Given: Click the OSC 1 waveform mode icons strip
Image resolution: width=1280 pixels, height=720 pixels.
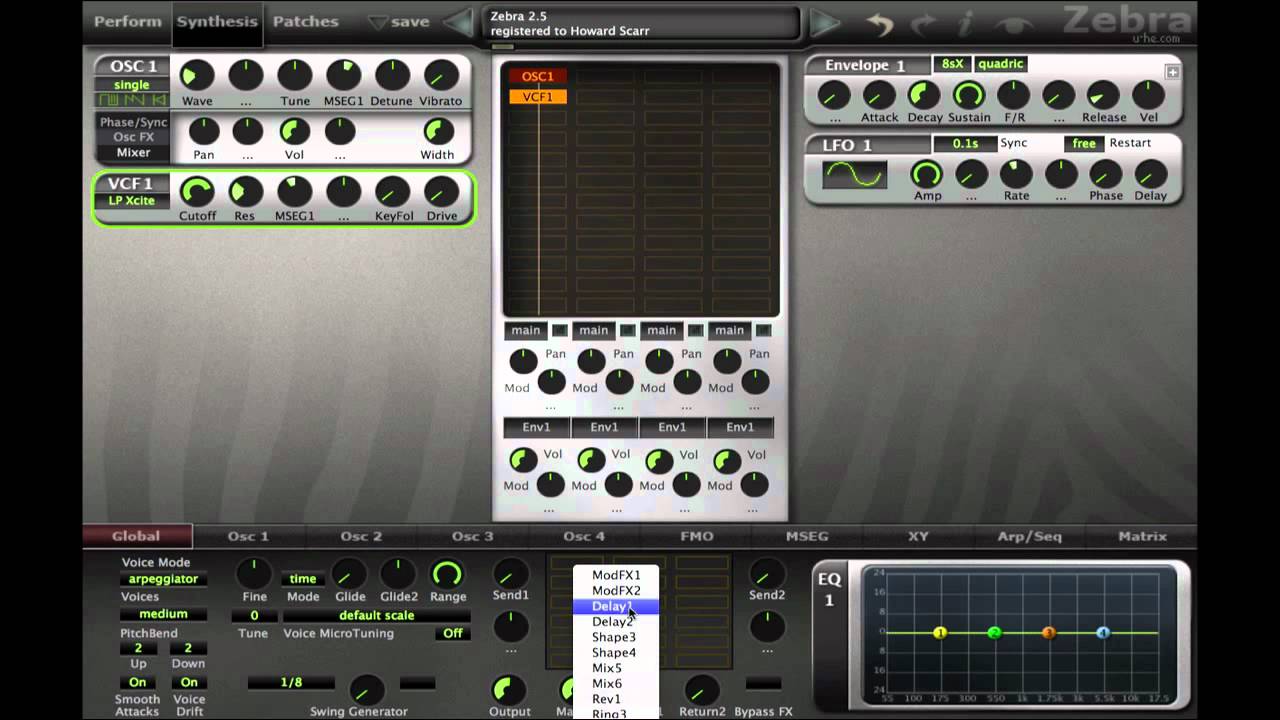Looking at the screenshot, I should pyautogui.click(x=132, y=100).
